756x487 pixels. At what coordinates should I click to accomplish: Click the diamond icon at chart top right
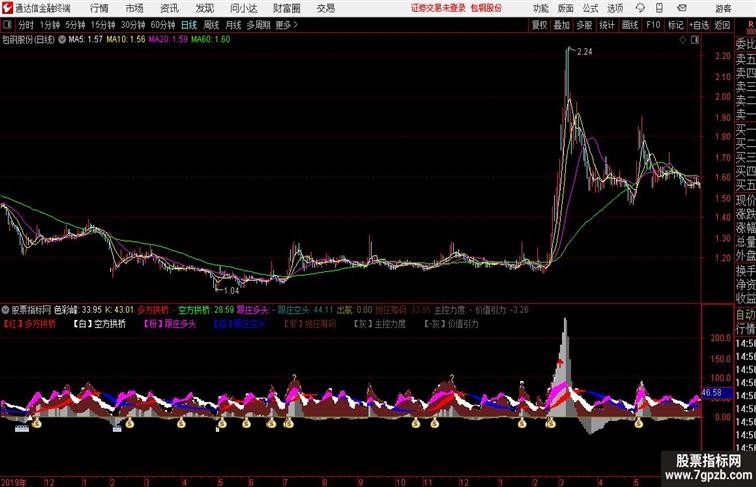tap(683, 40)
